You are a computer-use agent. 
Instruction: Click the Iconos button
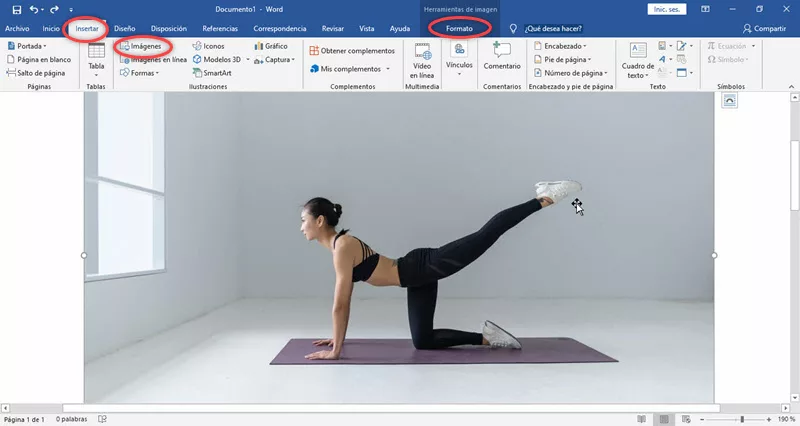tap(208, 46)
